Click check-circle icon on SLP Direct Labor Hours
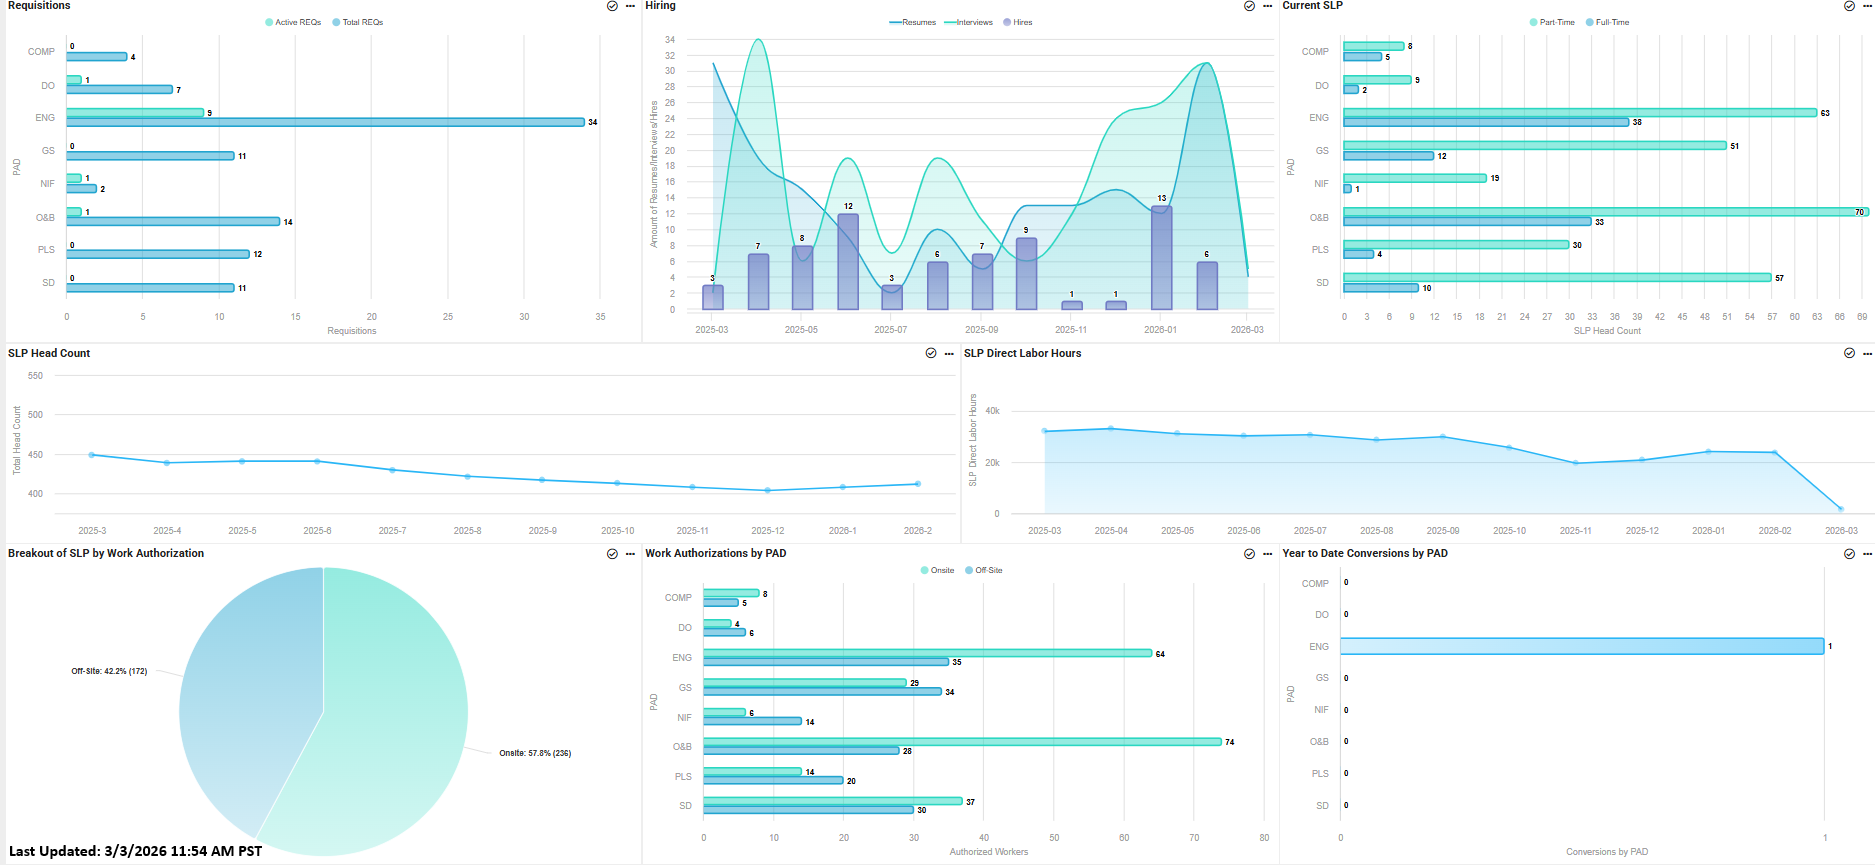Screen dimensions: 1875x865 (x=1849, y=353)
